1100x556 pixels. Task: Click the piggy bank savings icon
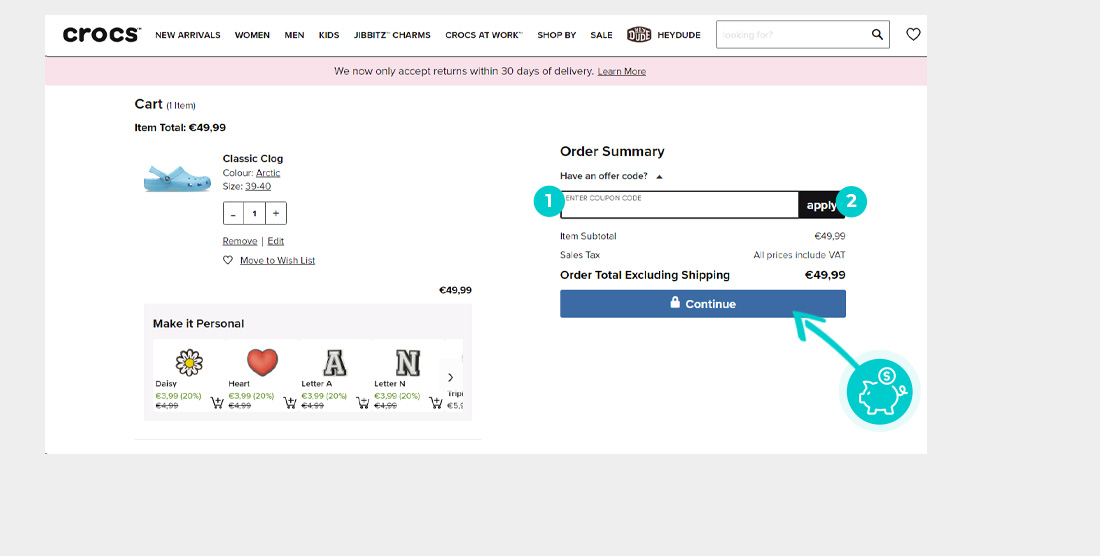click(x=879, y=391)
